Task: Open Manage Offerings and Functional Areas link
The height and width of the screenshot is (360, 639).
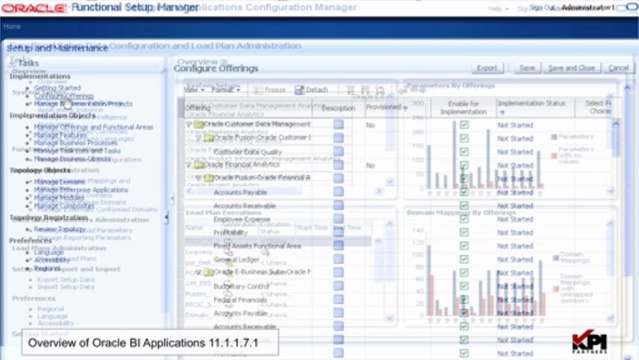Action: 93,127
